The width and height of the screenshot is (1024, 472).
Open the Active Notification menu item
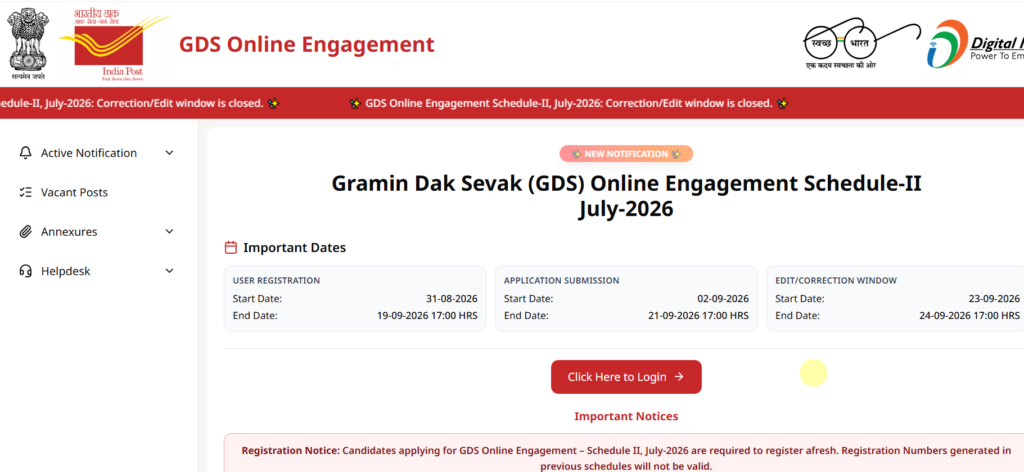[98, 153]
